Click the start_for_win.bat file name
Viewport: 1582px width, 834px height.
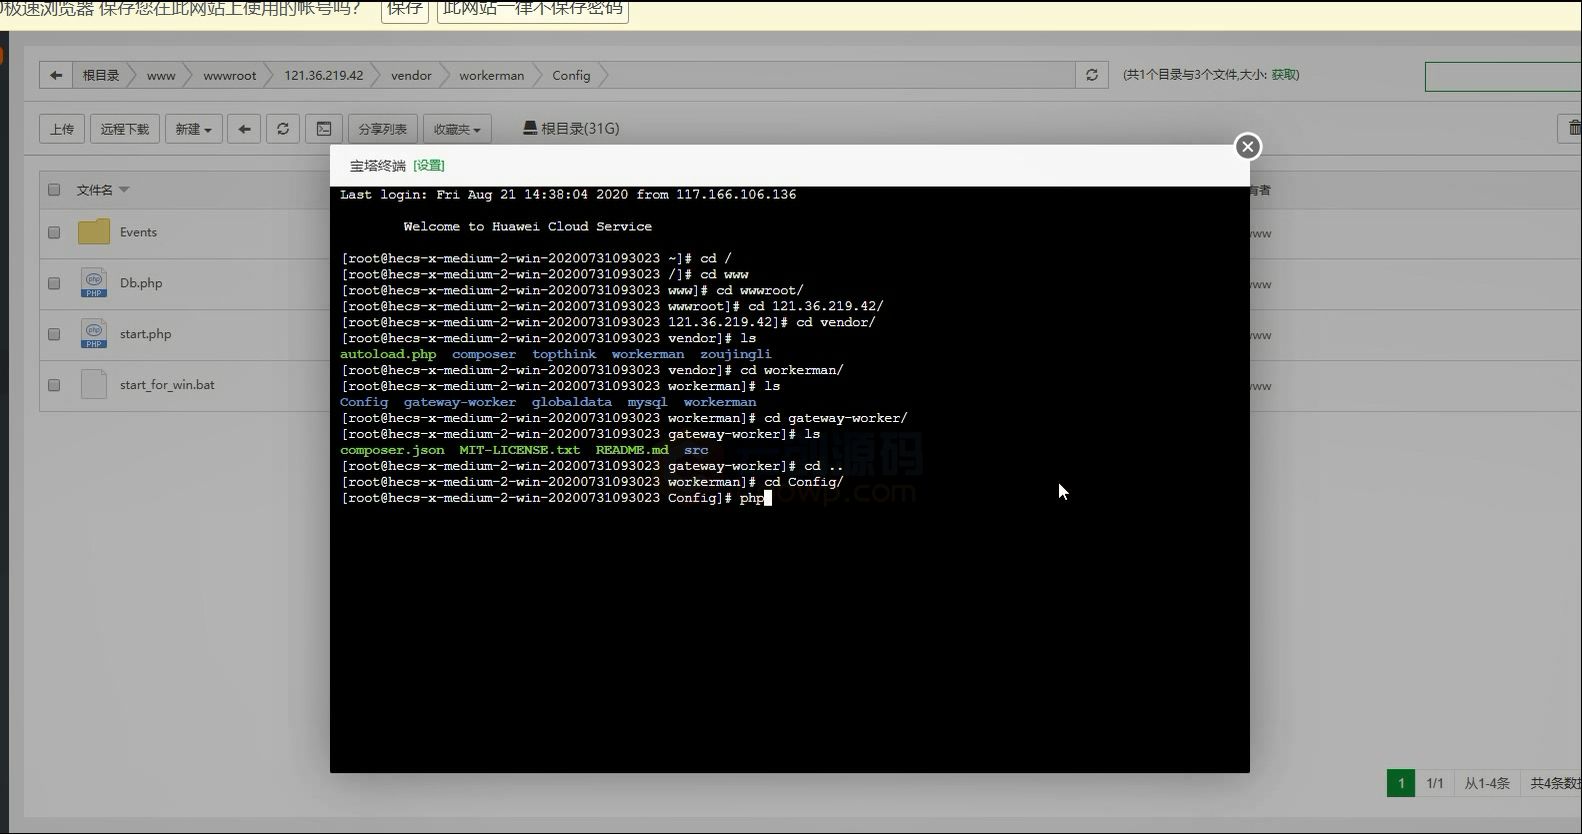pos(167,385)
